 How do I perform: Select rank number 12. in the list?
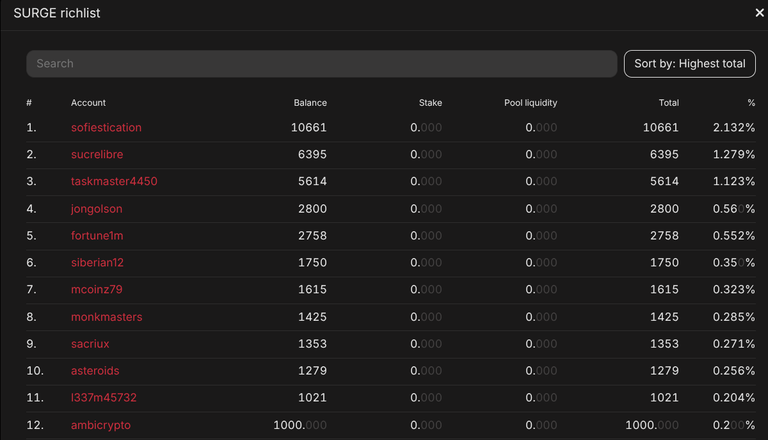pyautogui.click(x=35, y=425)
